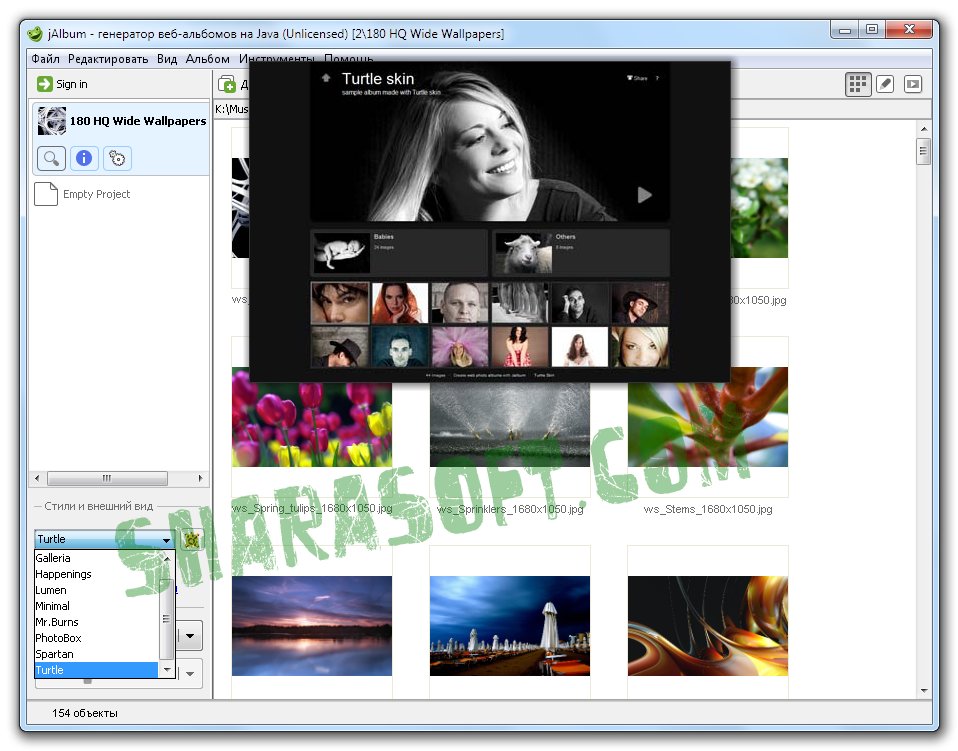Click the blank page icon of Empty Project
The width and height of the screenshot is (958, 751).
pyautogui.click(x=46, y=194)
